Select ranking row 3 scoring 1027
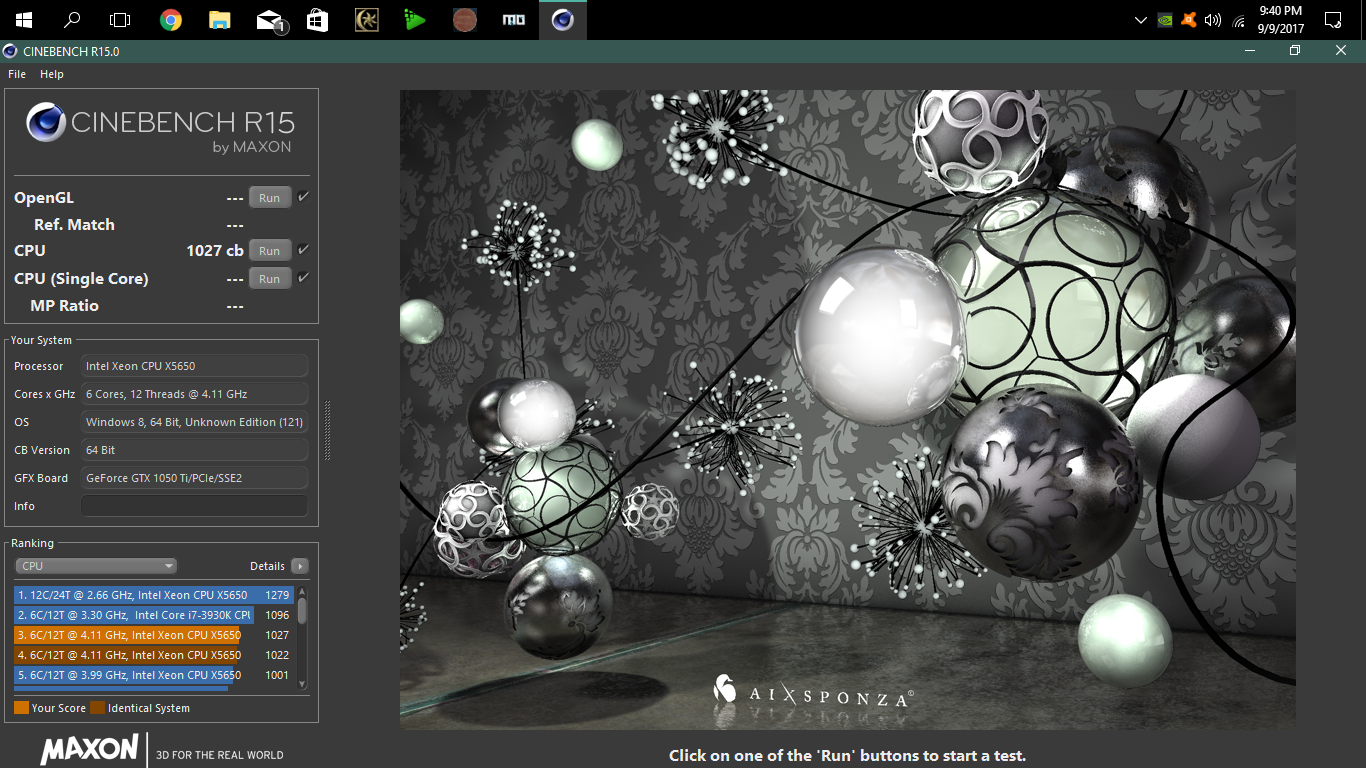 tap(154, 635)
